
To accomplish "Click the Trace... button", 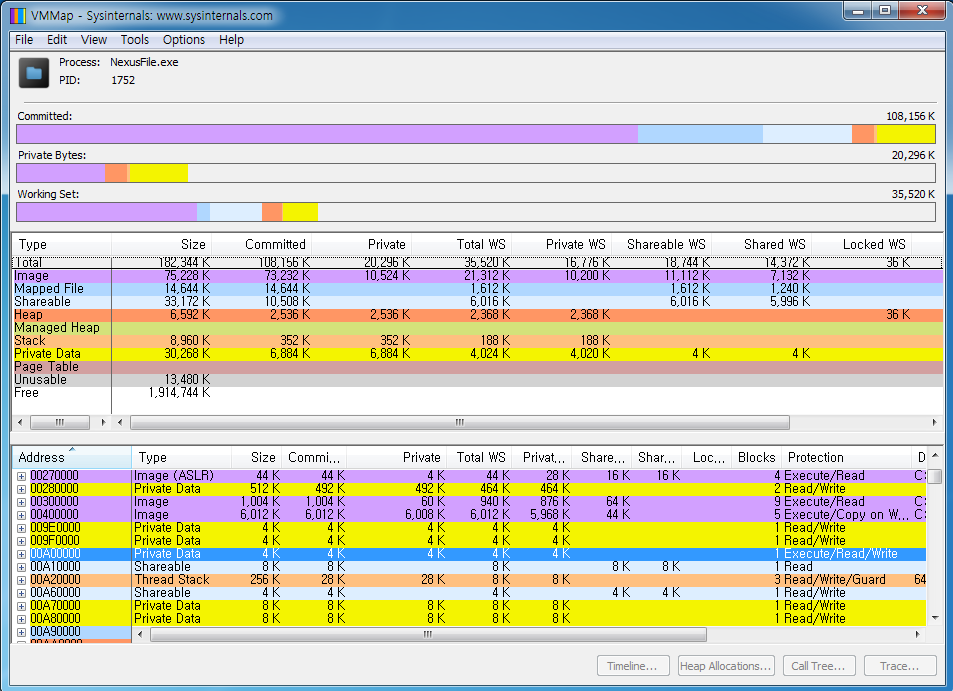I will [900, 665].
